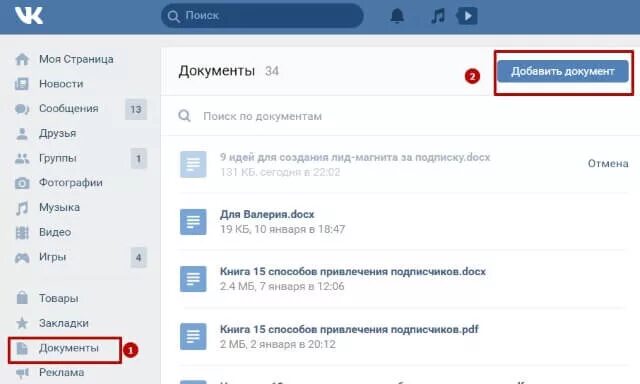640x384 pixels.
Task: Select the text 19 КБ, 10 января в 18:47
Action: tap(282, 229)
